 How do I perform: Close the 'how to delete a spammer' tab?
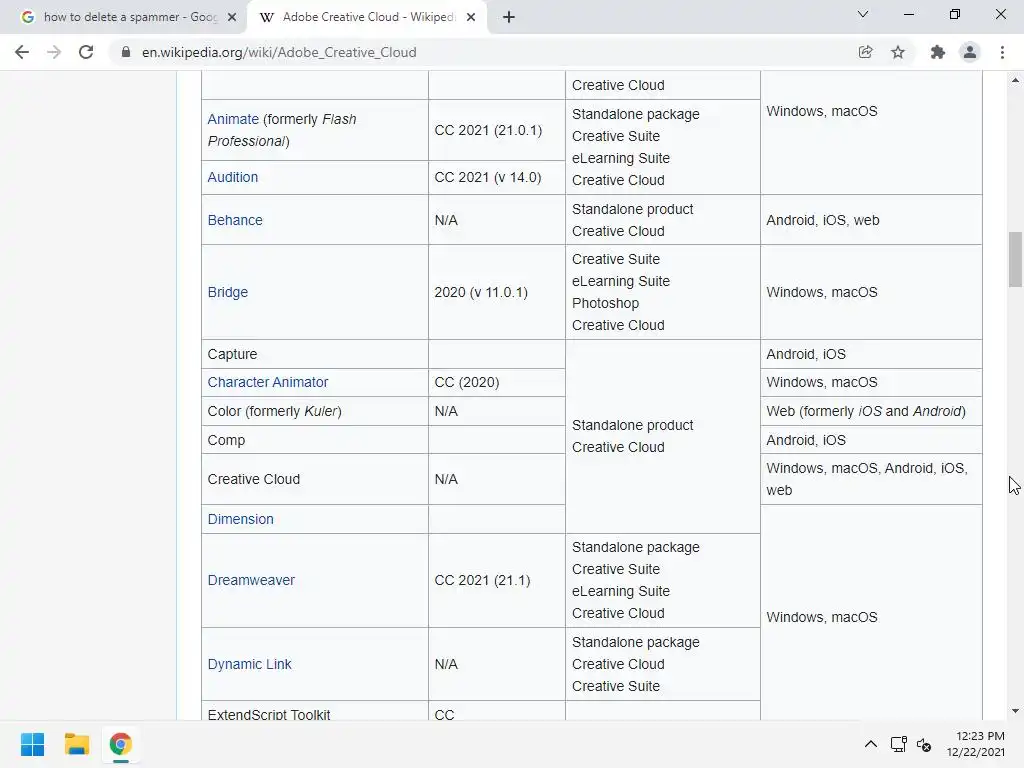pos(232,17)
